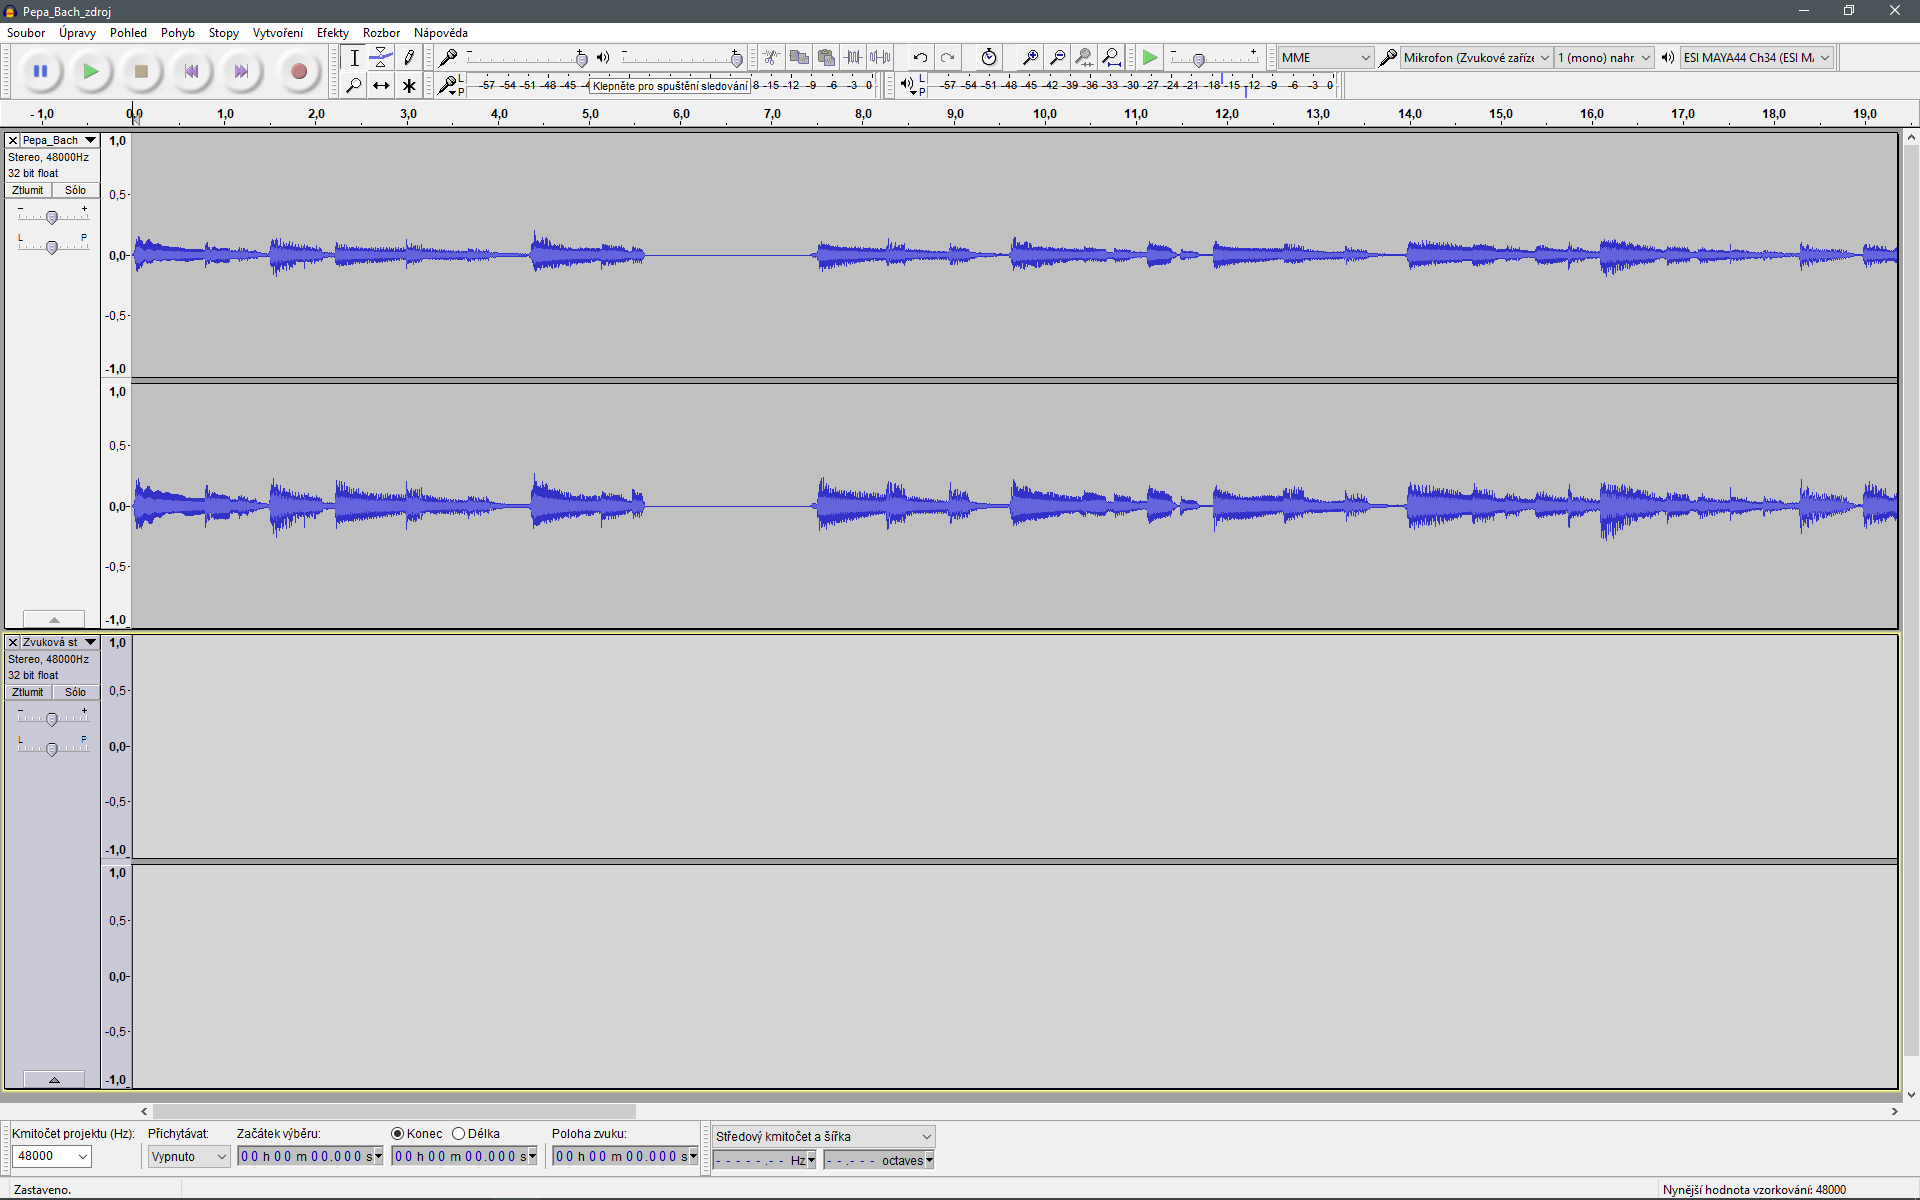Open the Stopy menu
1920x1200 pixels.
click(x=224, y=33)
